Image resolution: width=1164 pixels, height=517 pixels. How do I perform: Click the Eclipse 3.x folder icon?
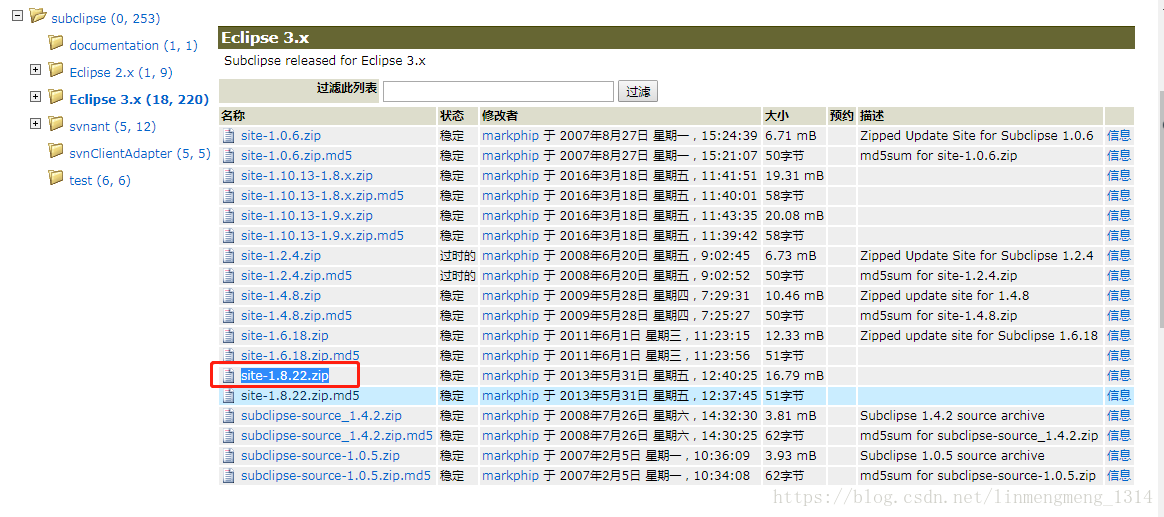56,97
